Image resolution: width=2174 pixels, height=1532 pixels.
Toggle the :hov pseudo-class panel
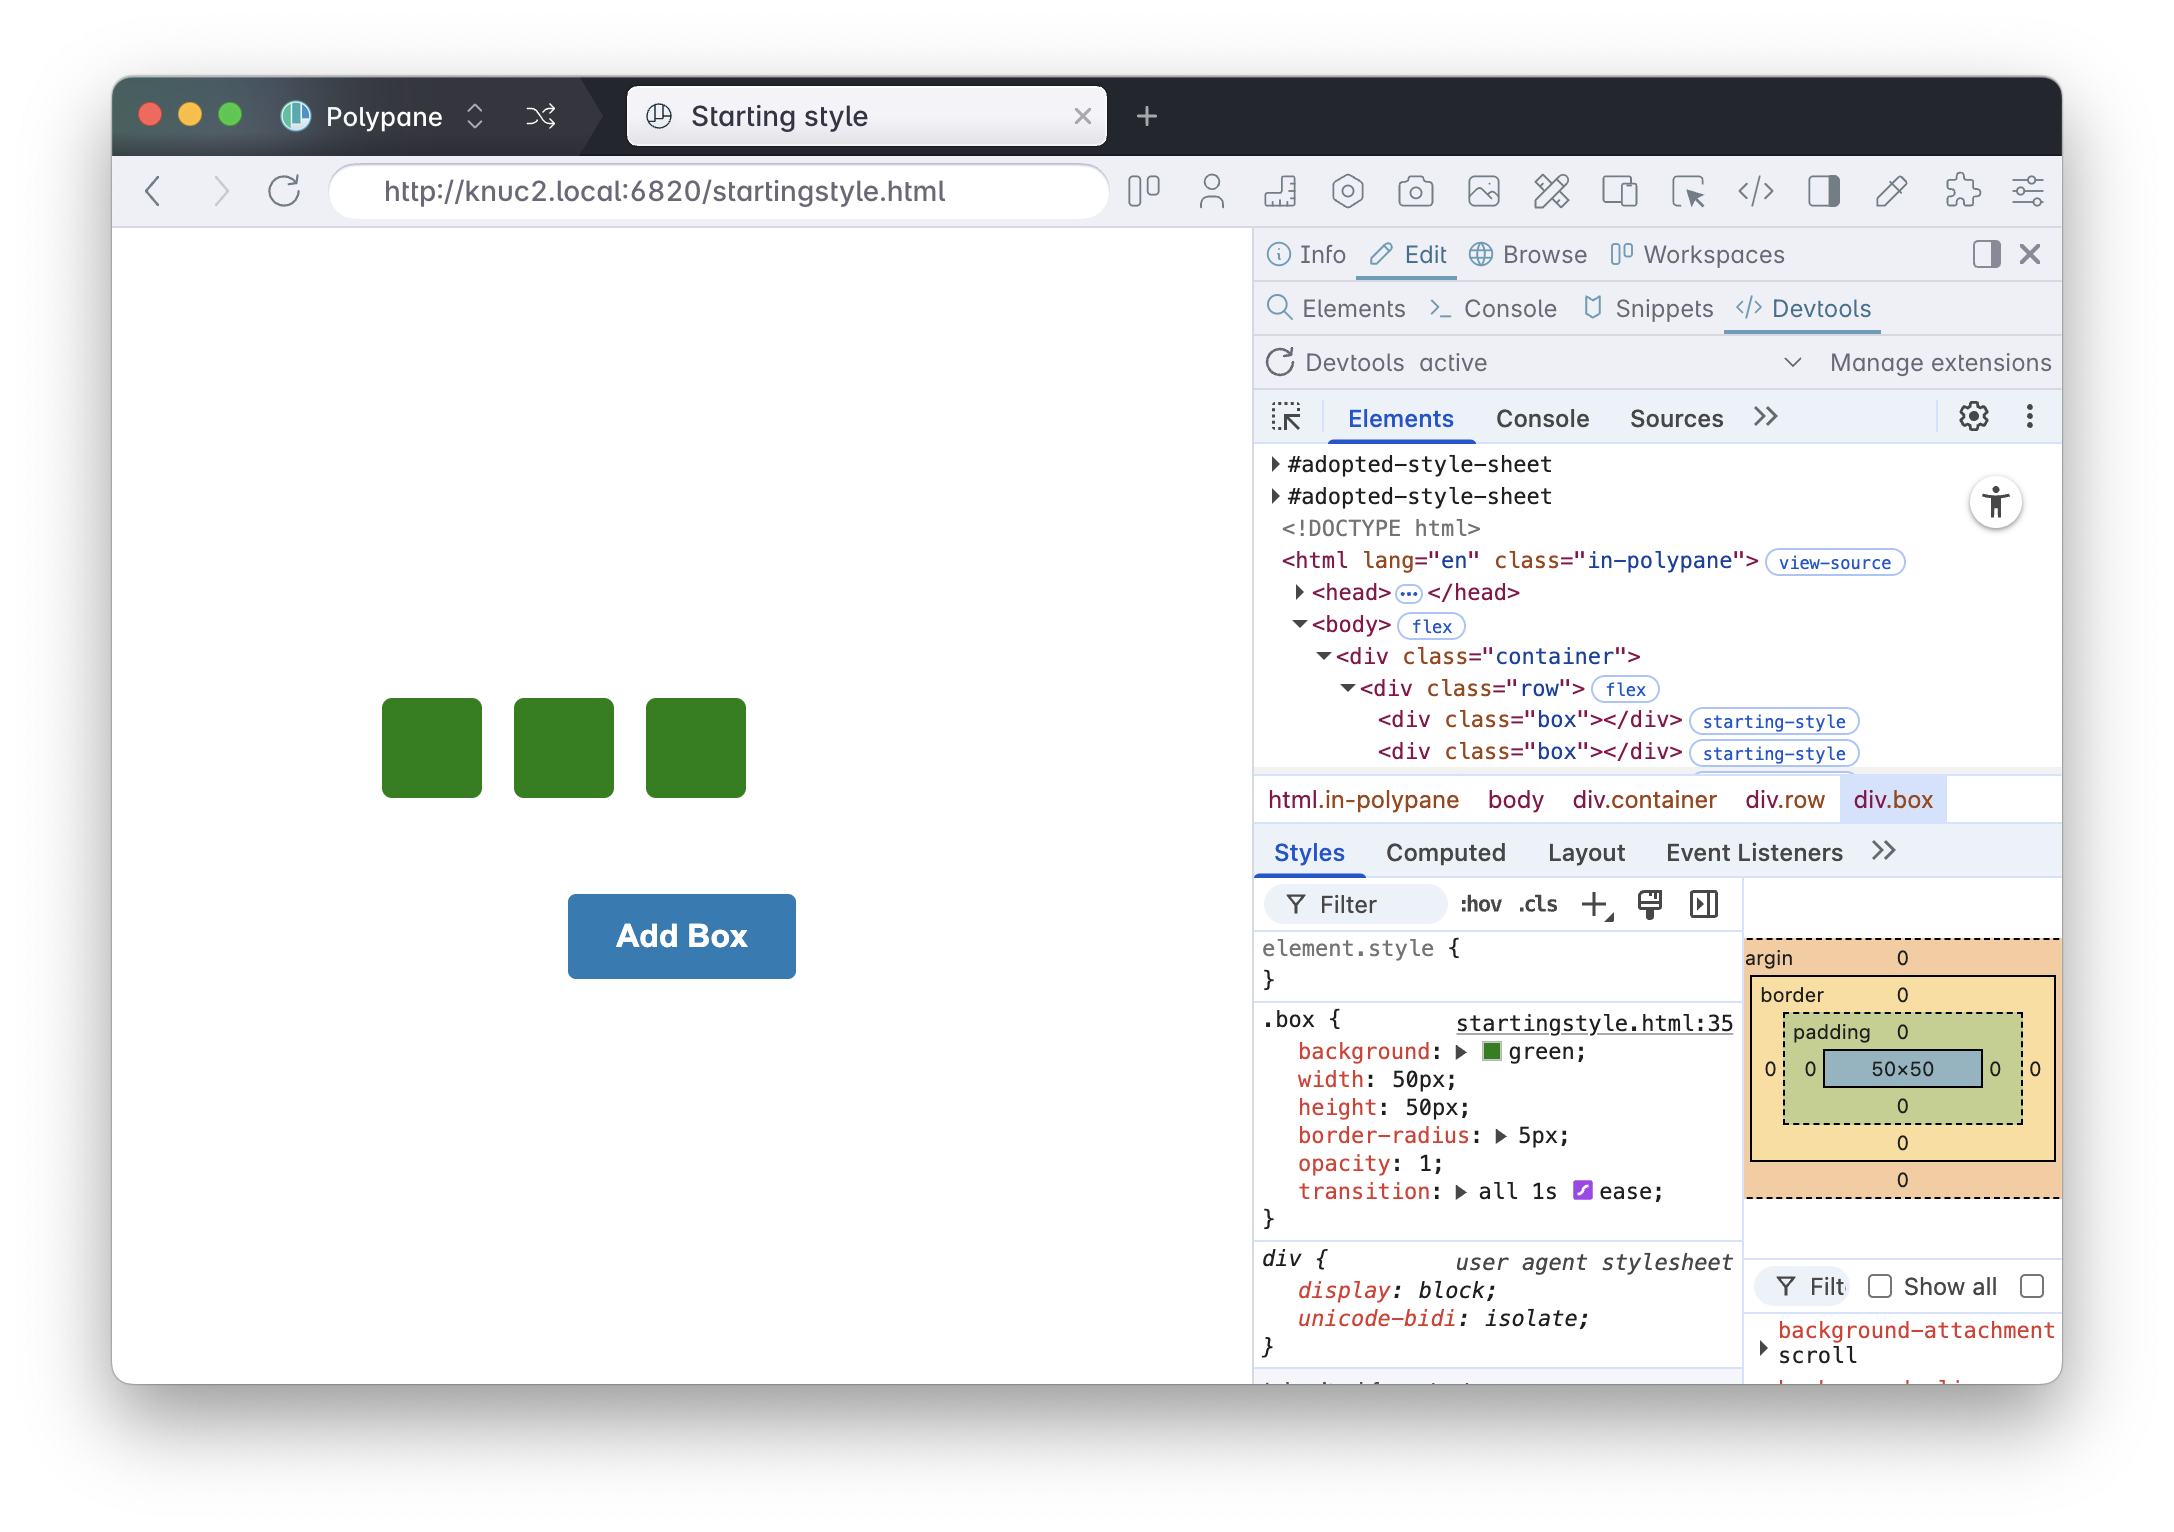click(1481, 903)
